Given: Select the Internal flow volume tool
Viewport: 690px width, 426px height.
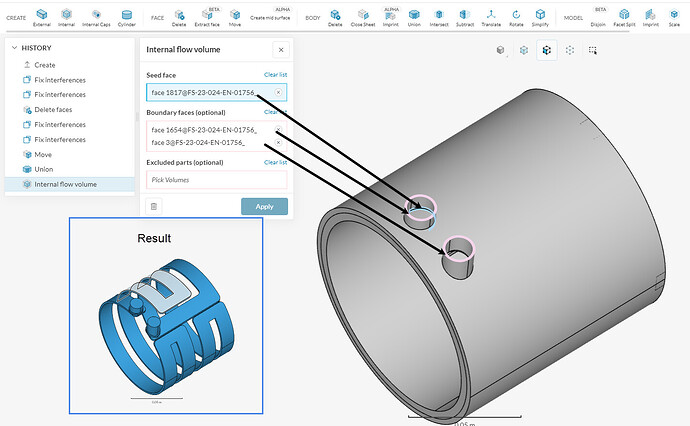Looking at the screenshot, I should [66, 18].
